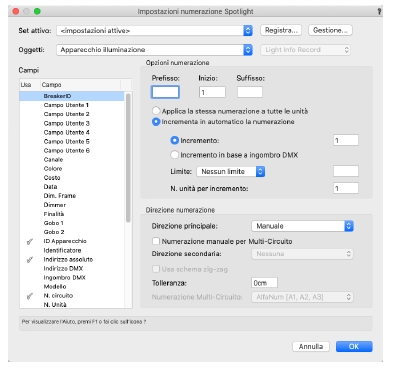Select the Identificatore field row
The image size is (397, 370).
pyautogui.click(x=72, y=250)
